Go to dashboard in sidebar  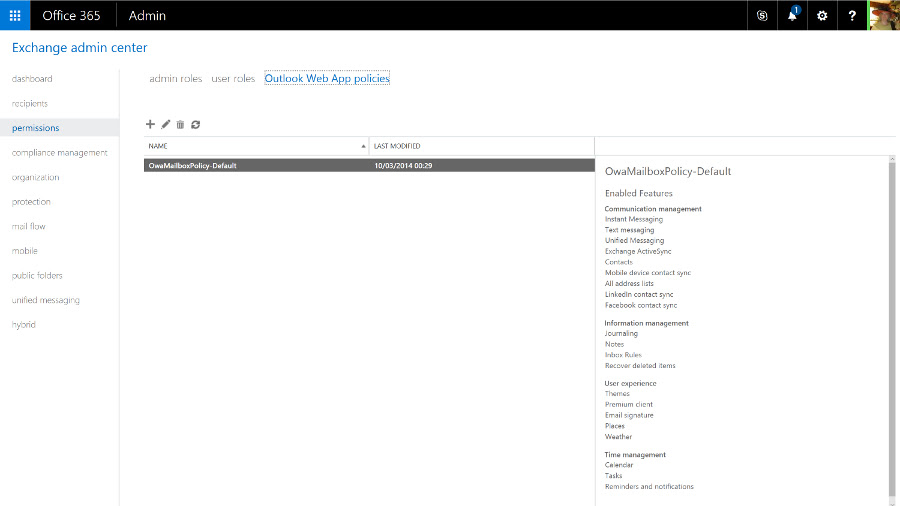(32, 79)
